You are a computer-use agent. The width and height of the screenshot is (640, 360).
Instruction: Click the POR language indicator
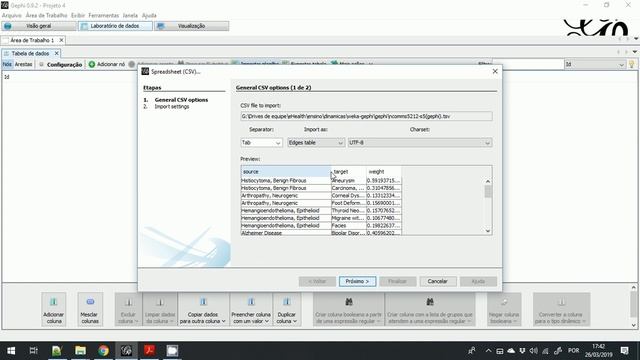click(x=573, y=351)
